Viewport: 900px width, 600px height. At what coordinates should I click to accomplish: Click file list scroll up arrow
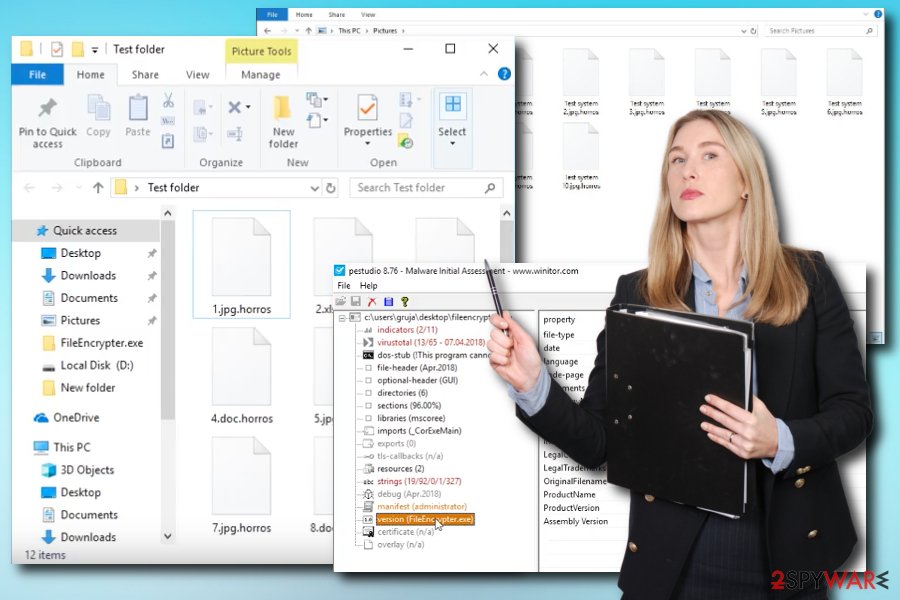(x=507, y=214)
